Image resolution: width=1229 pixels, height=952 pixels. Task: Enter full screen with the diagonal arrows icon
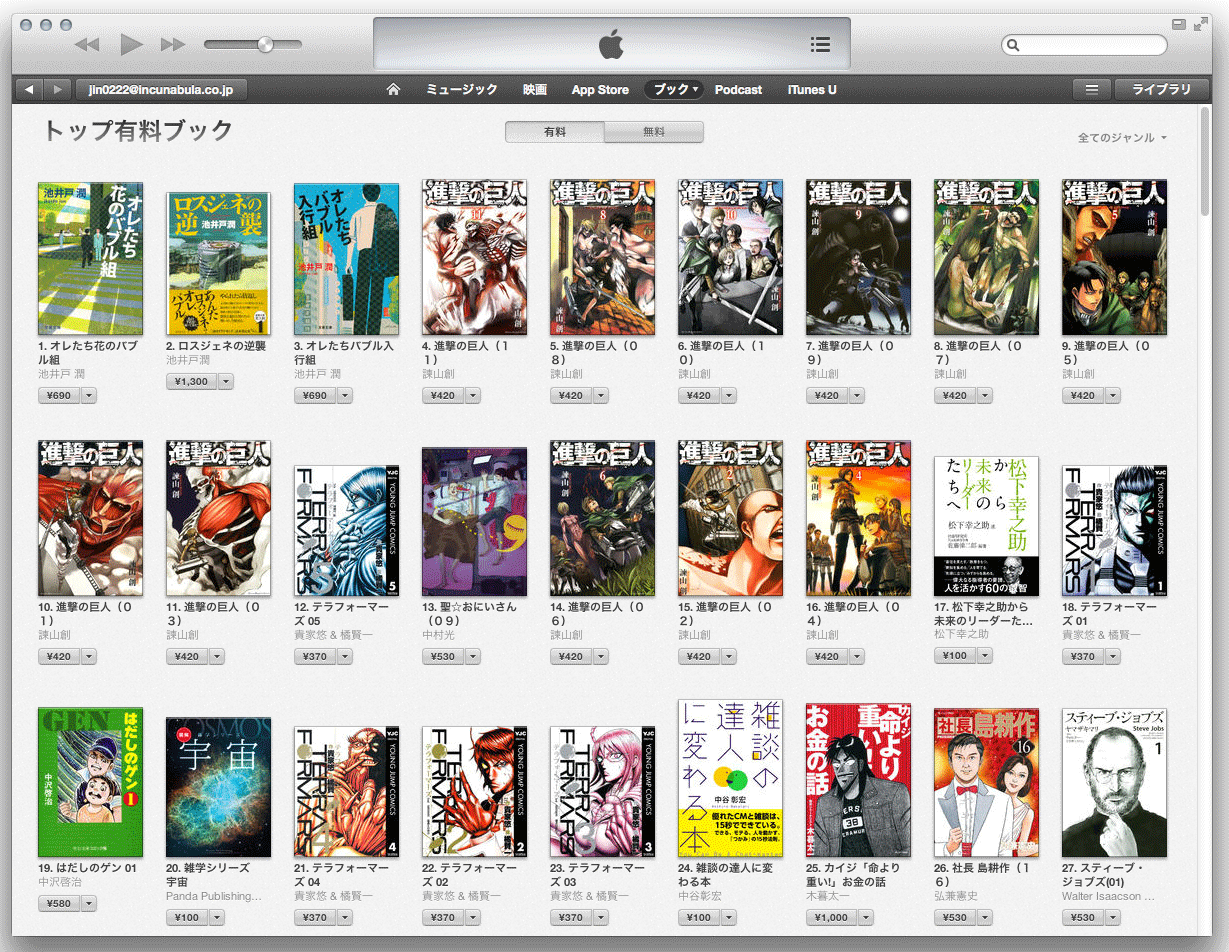pyautogui.click(x=1200, y=24)
